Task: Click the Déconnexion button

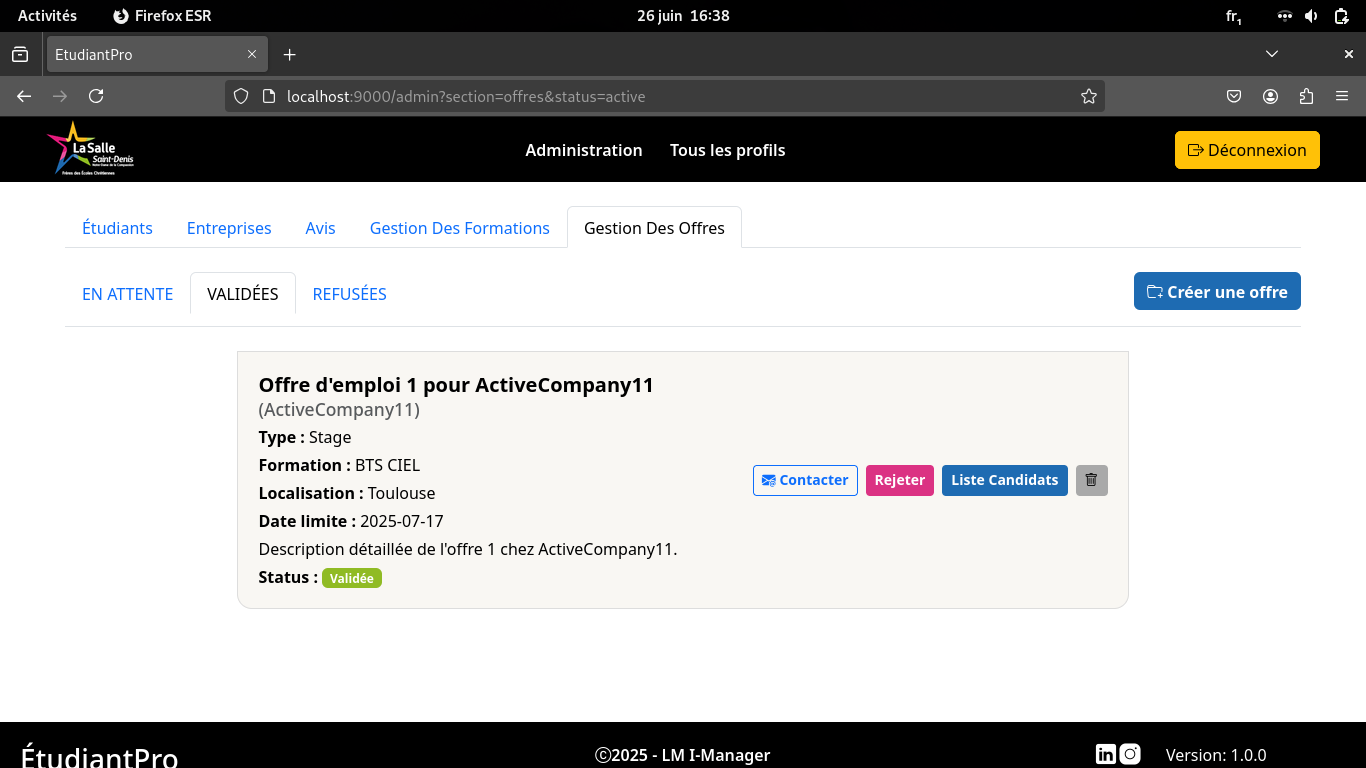Action: coord(1247,150)
